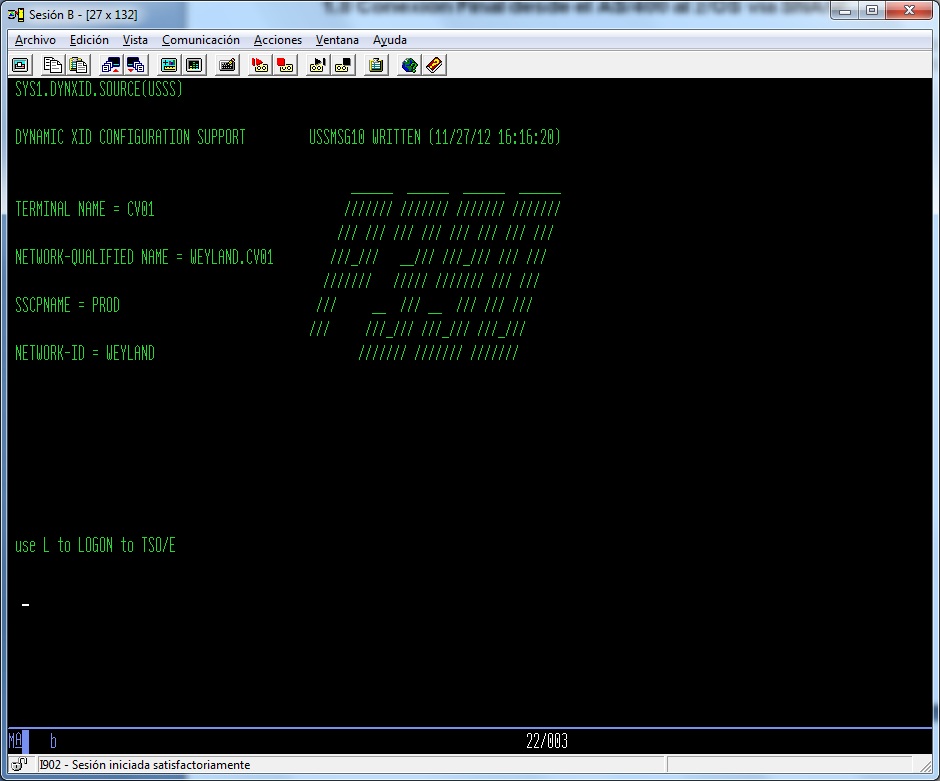Minimize the Sesión B window
The image size is (940, 781).
click(x=845, y=10)
